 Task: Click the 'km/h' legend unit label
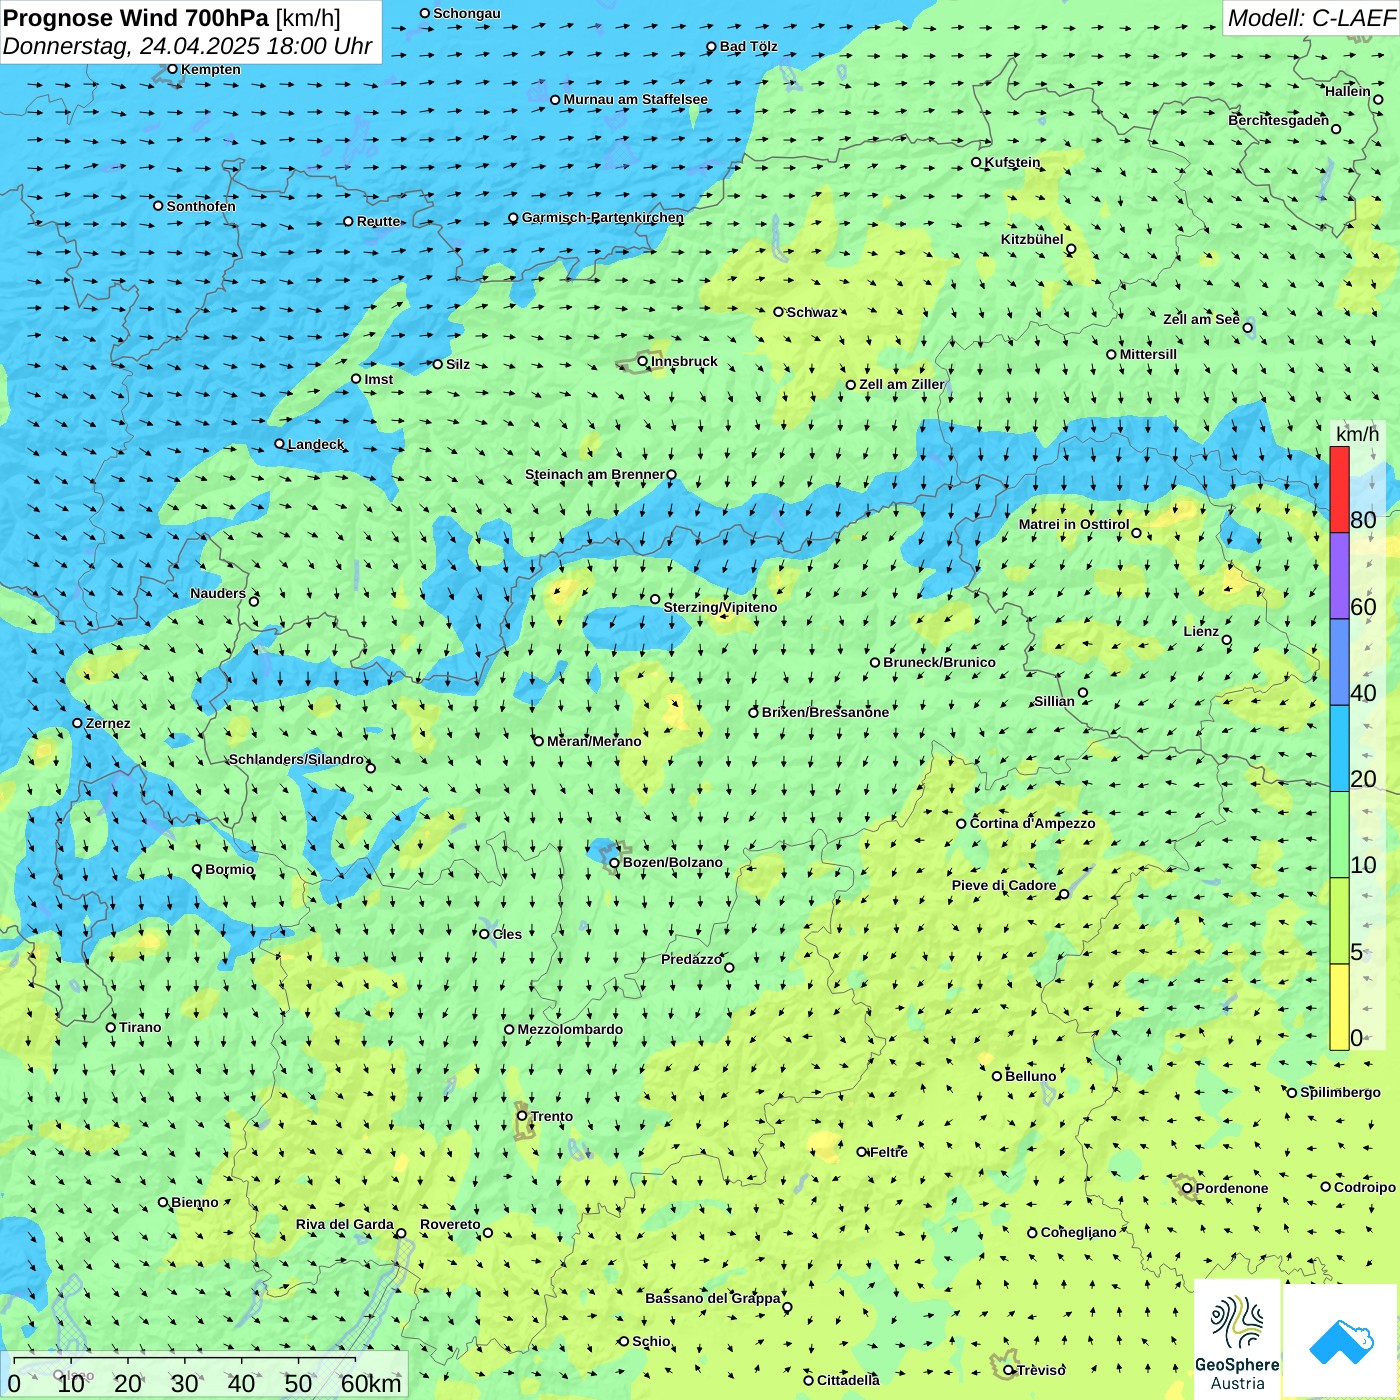tap(1357, 434)
